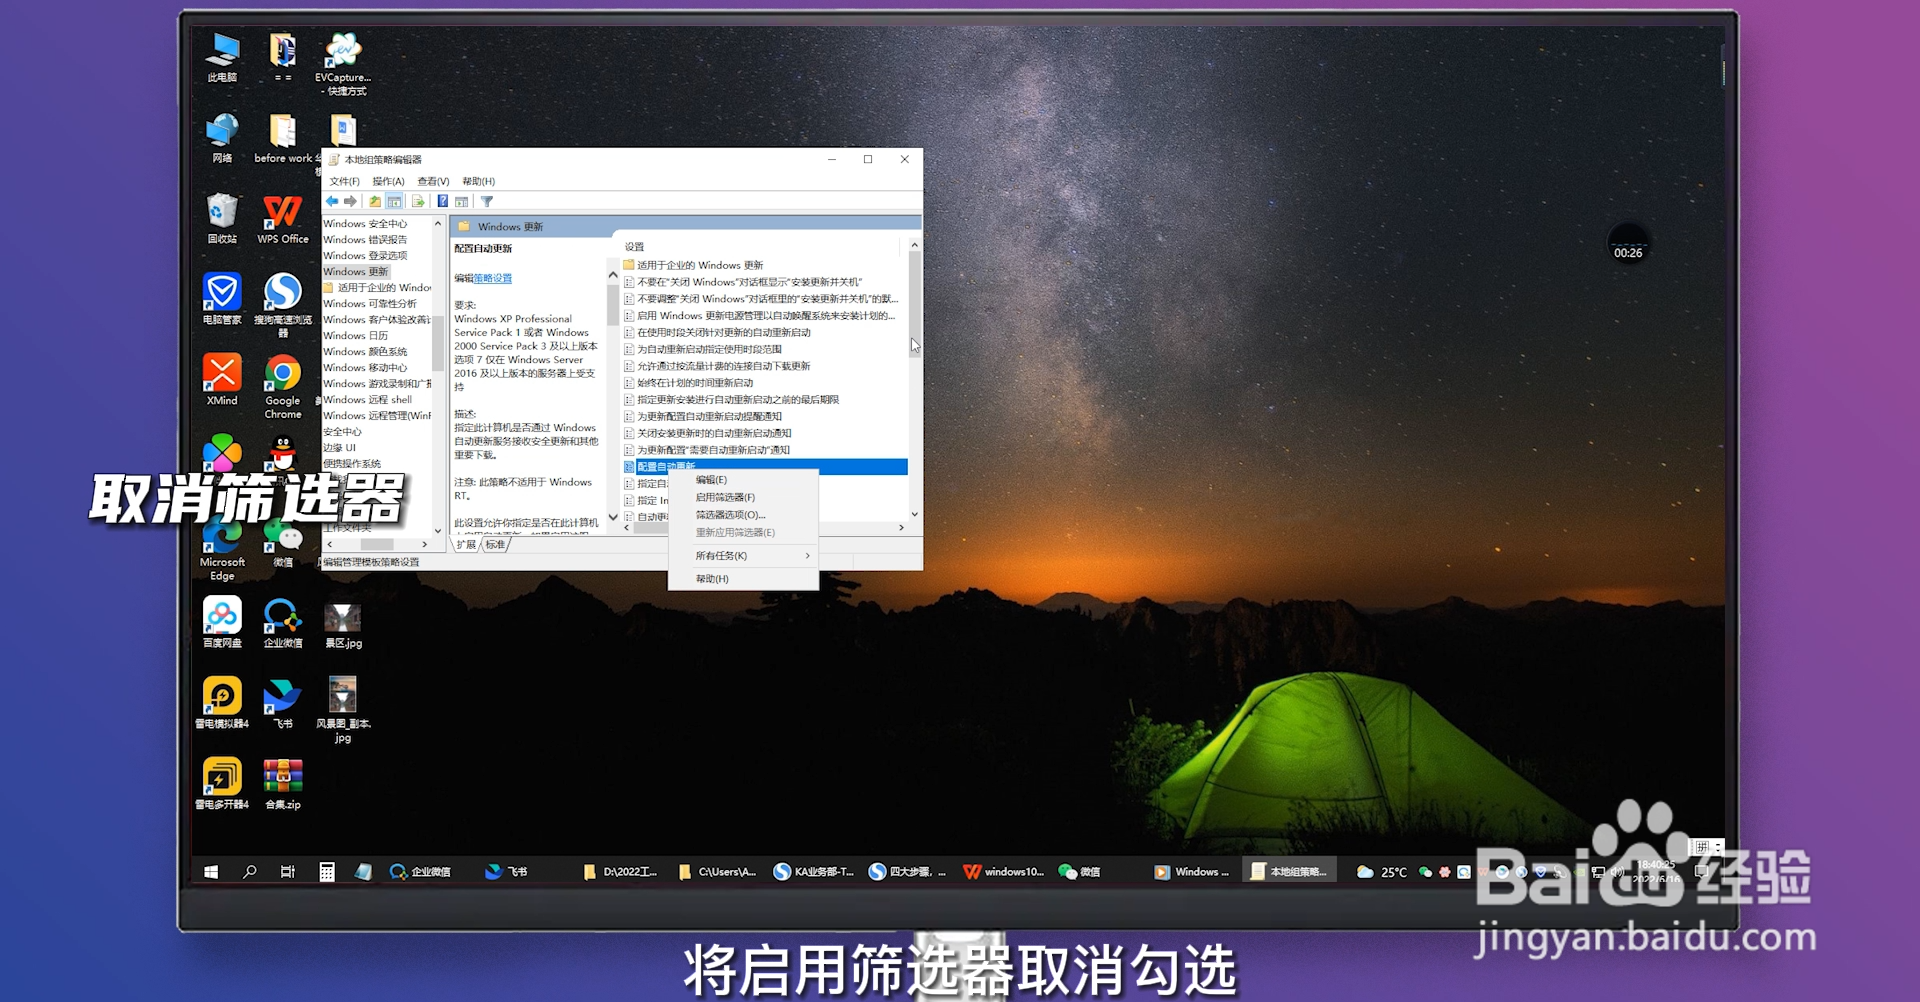Open the 帮助(H) menu in the menu bar

(x=478, y=181)
